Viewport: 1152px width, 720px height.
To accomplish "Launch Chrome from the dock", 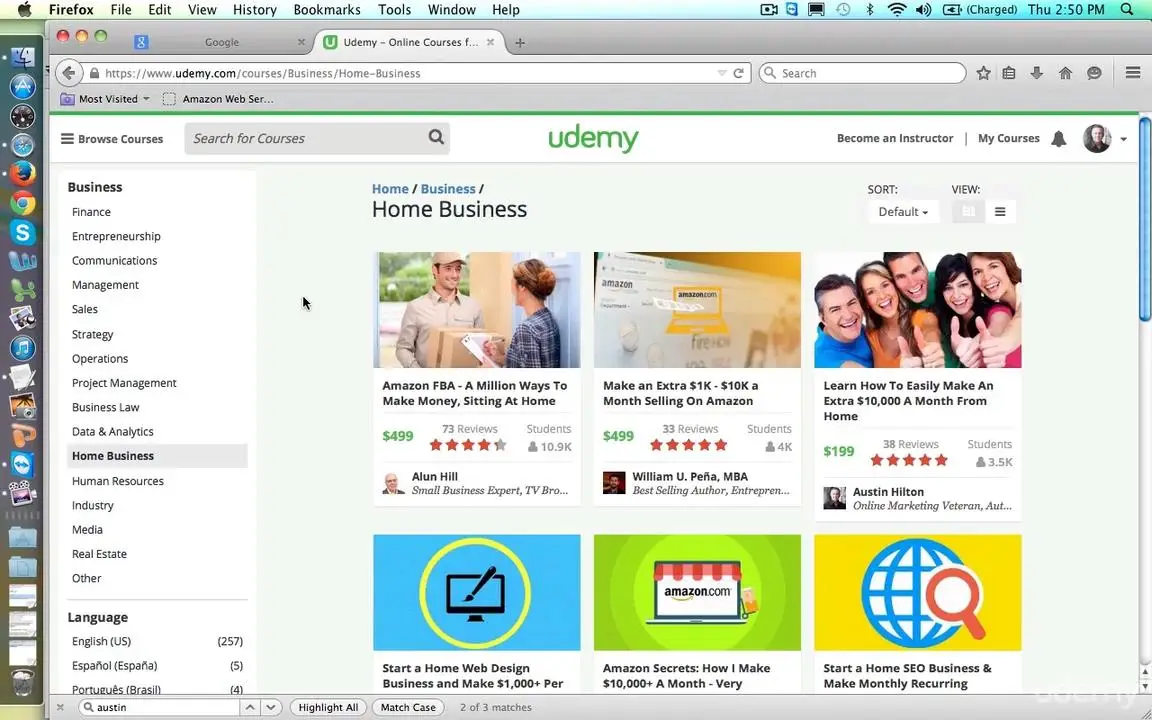I will click(23, 203).
